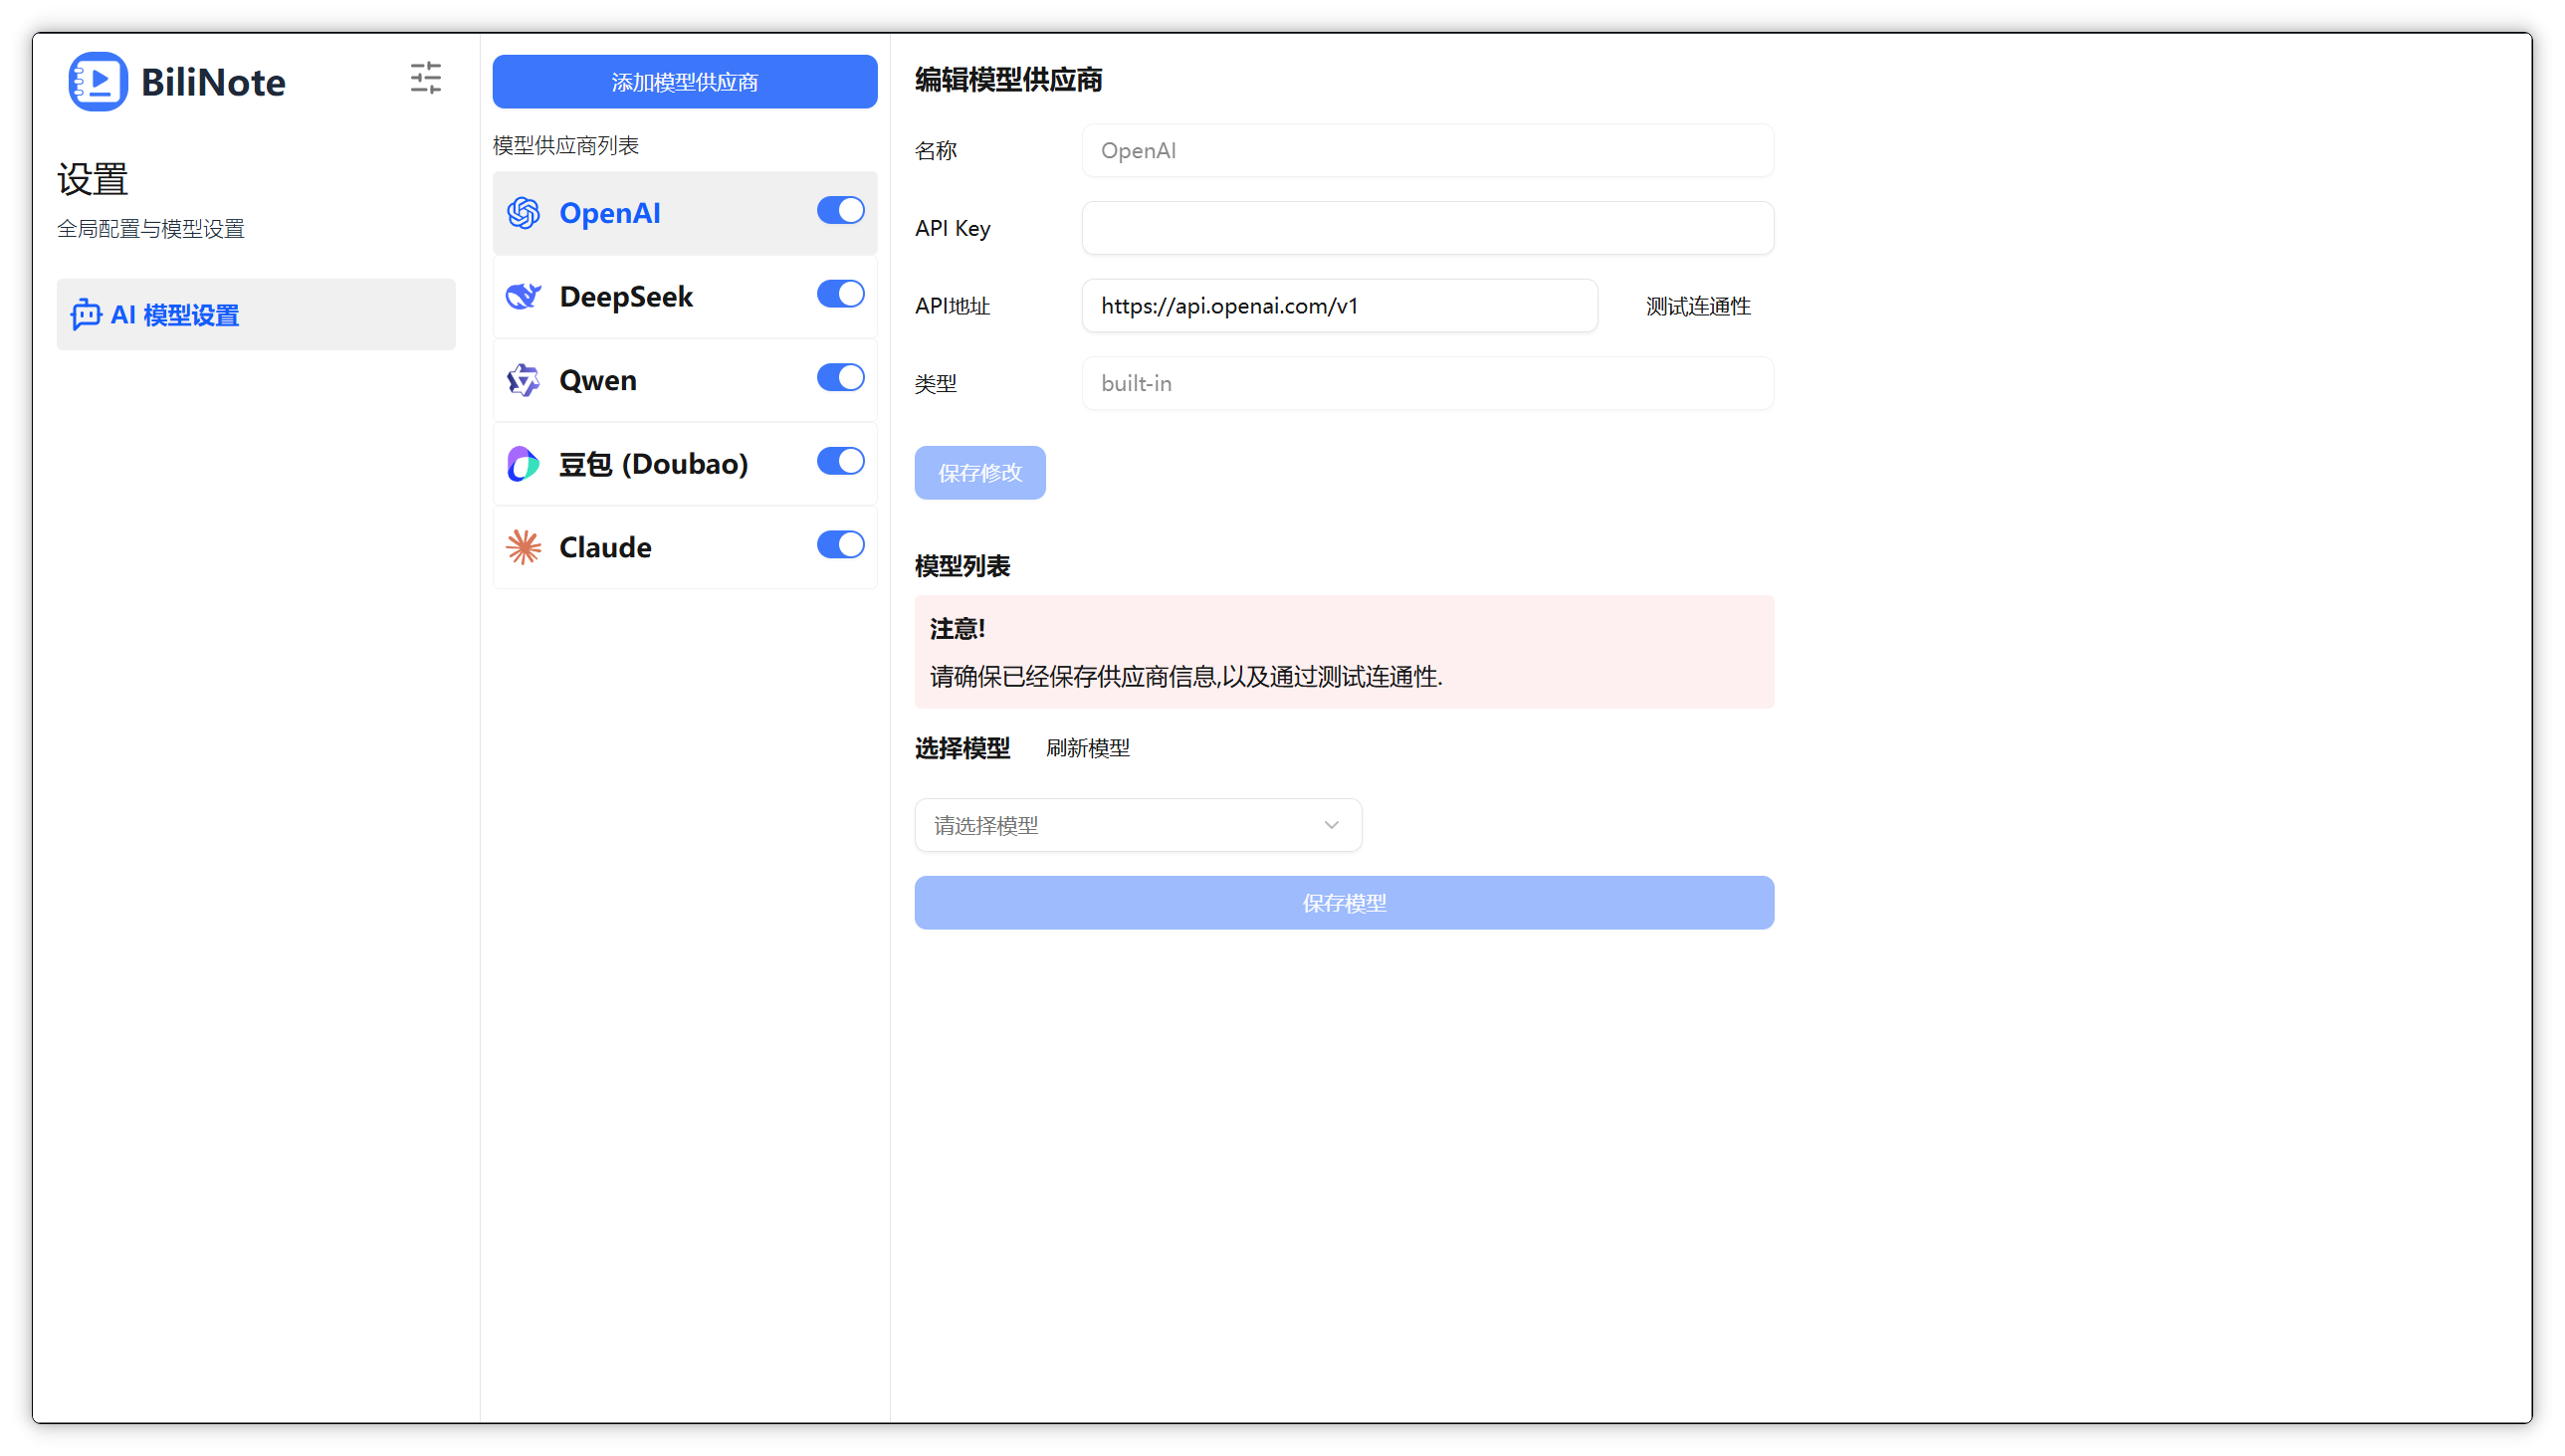Disable the OpenAI provider toggle

tap(840, 210)
